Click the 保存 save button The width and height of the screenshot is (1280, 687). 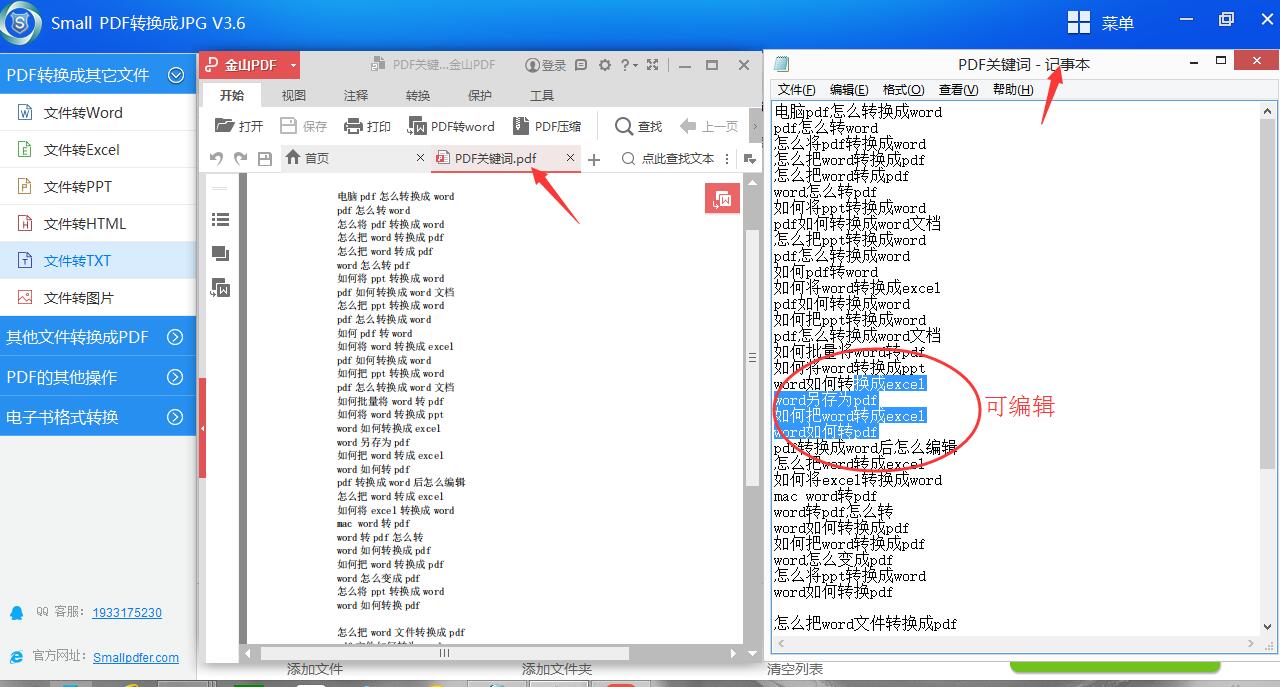coord(304,126)
